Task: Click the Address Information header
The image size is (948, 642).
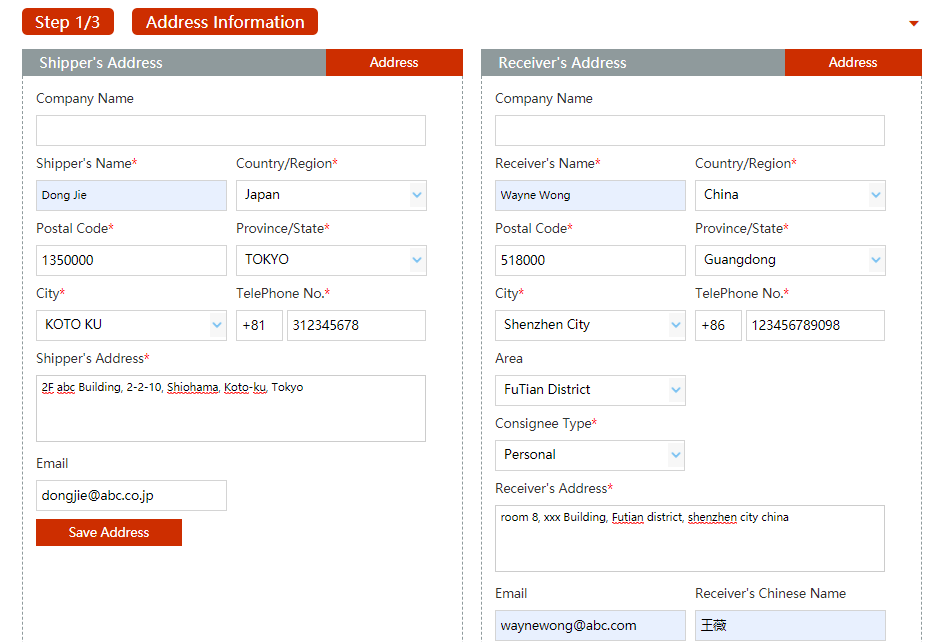Action: tap(224, 21)
